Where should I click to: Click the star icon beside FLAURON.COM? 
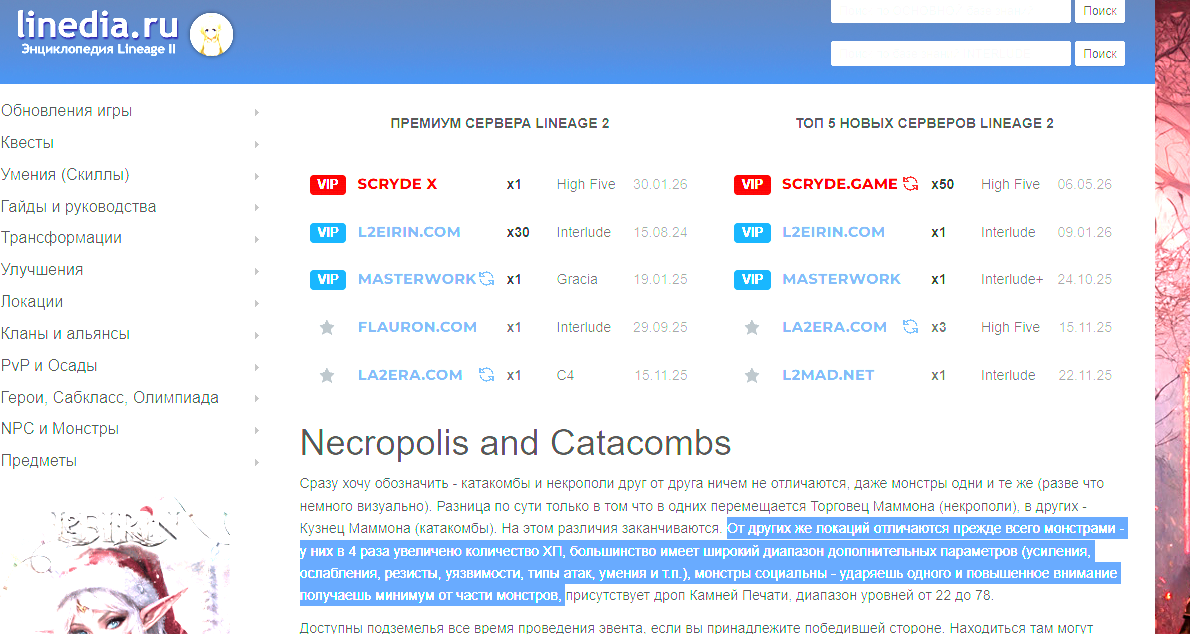326,327
